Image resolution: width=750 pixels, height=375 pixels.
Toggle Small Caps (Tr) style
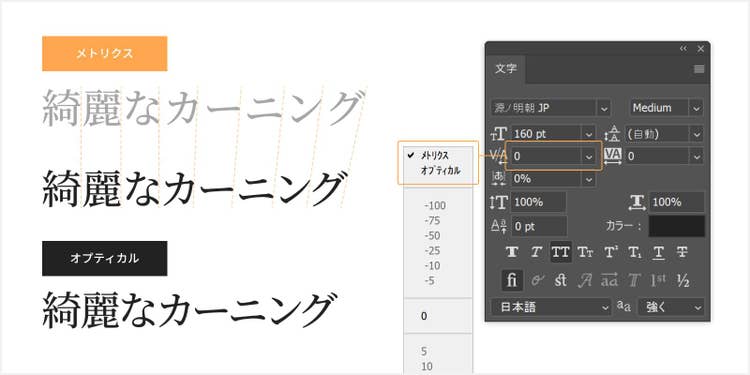click(585, 252)
